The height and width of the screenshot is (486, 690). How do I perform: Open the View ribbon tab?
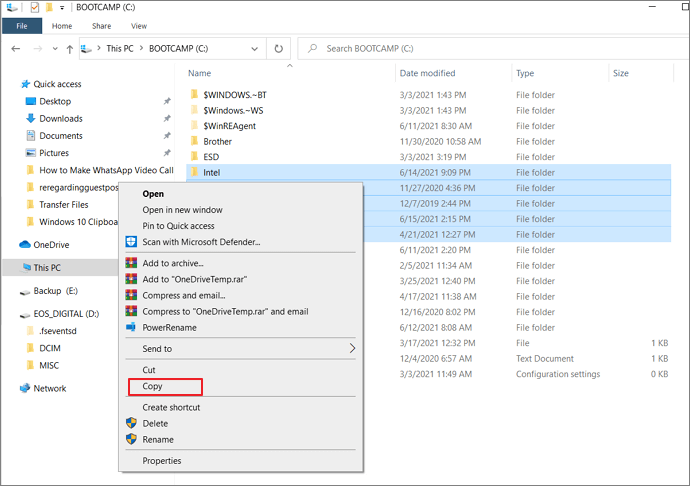(x=138, y=25)
